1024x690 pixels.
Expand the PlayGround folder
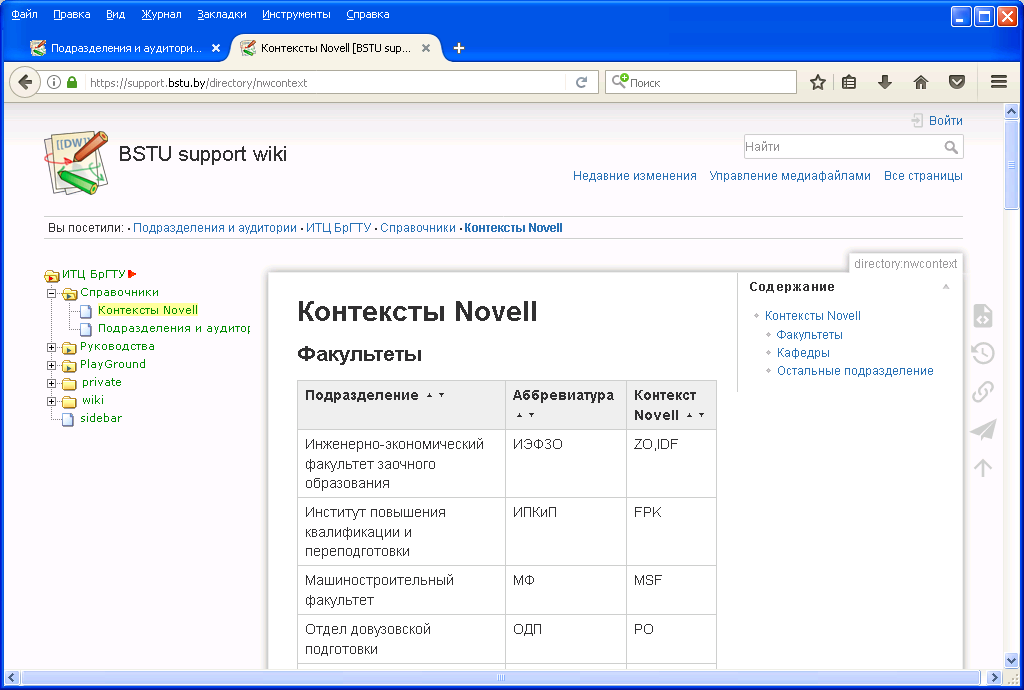tap(50, 364)
